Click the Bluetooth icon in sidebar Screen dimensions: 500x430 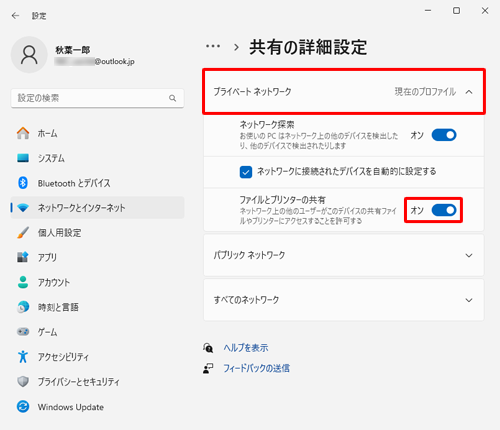click(23, 183)
